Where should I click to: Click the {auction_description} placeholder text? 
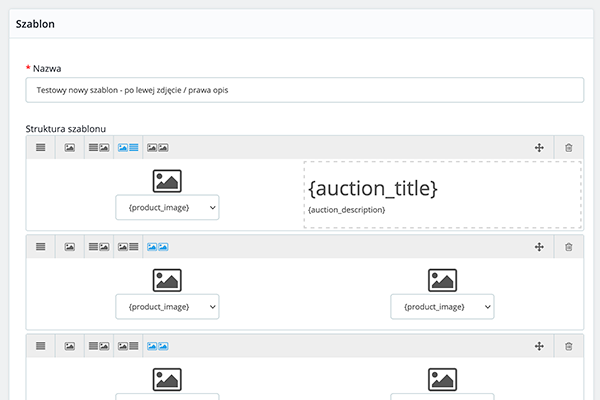pyautogui.click(x=347, y=210)
